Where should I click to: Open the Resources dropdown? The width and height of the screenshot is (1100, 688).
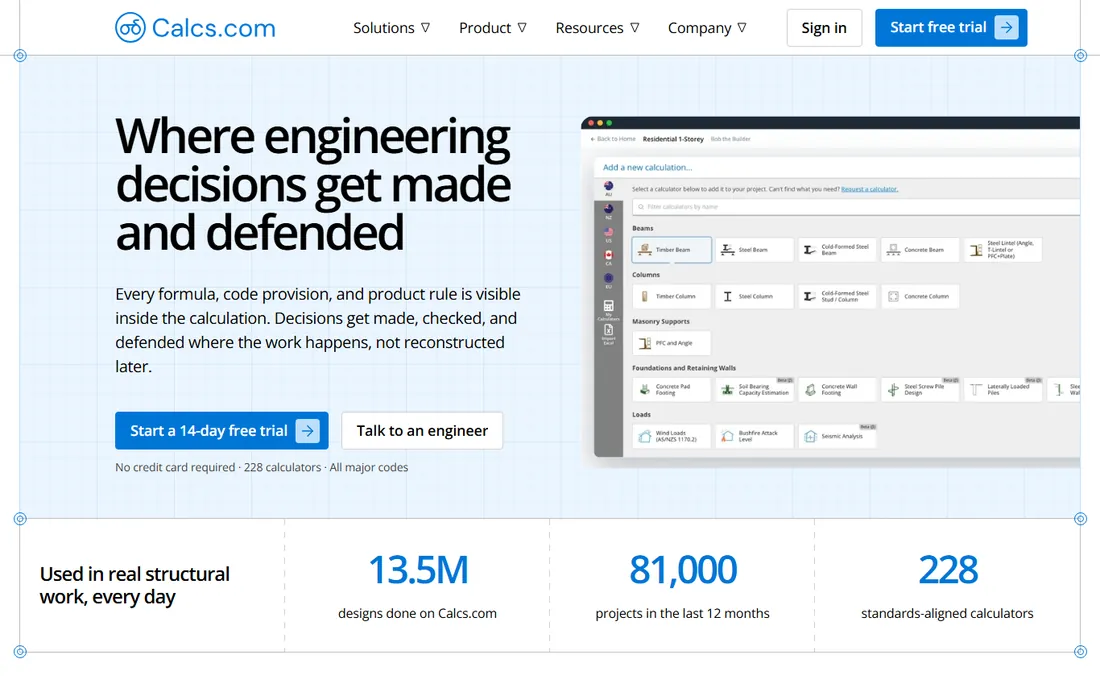[x=597, y=28]
